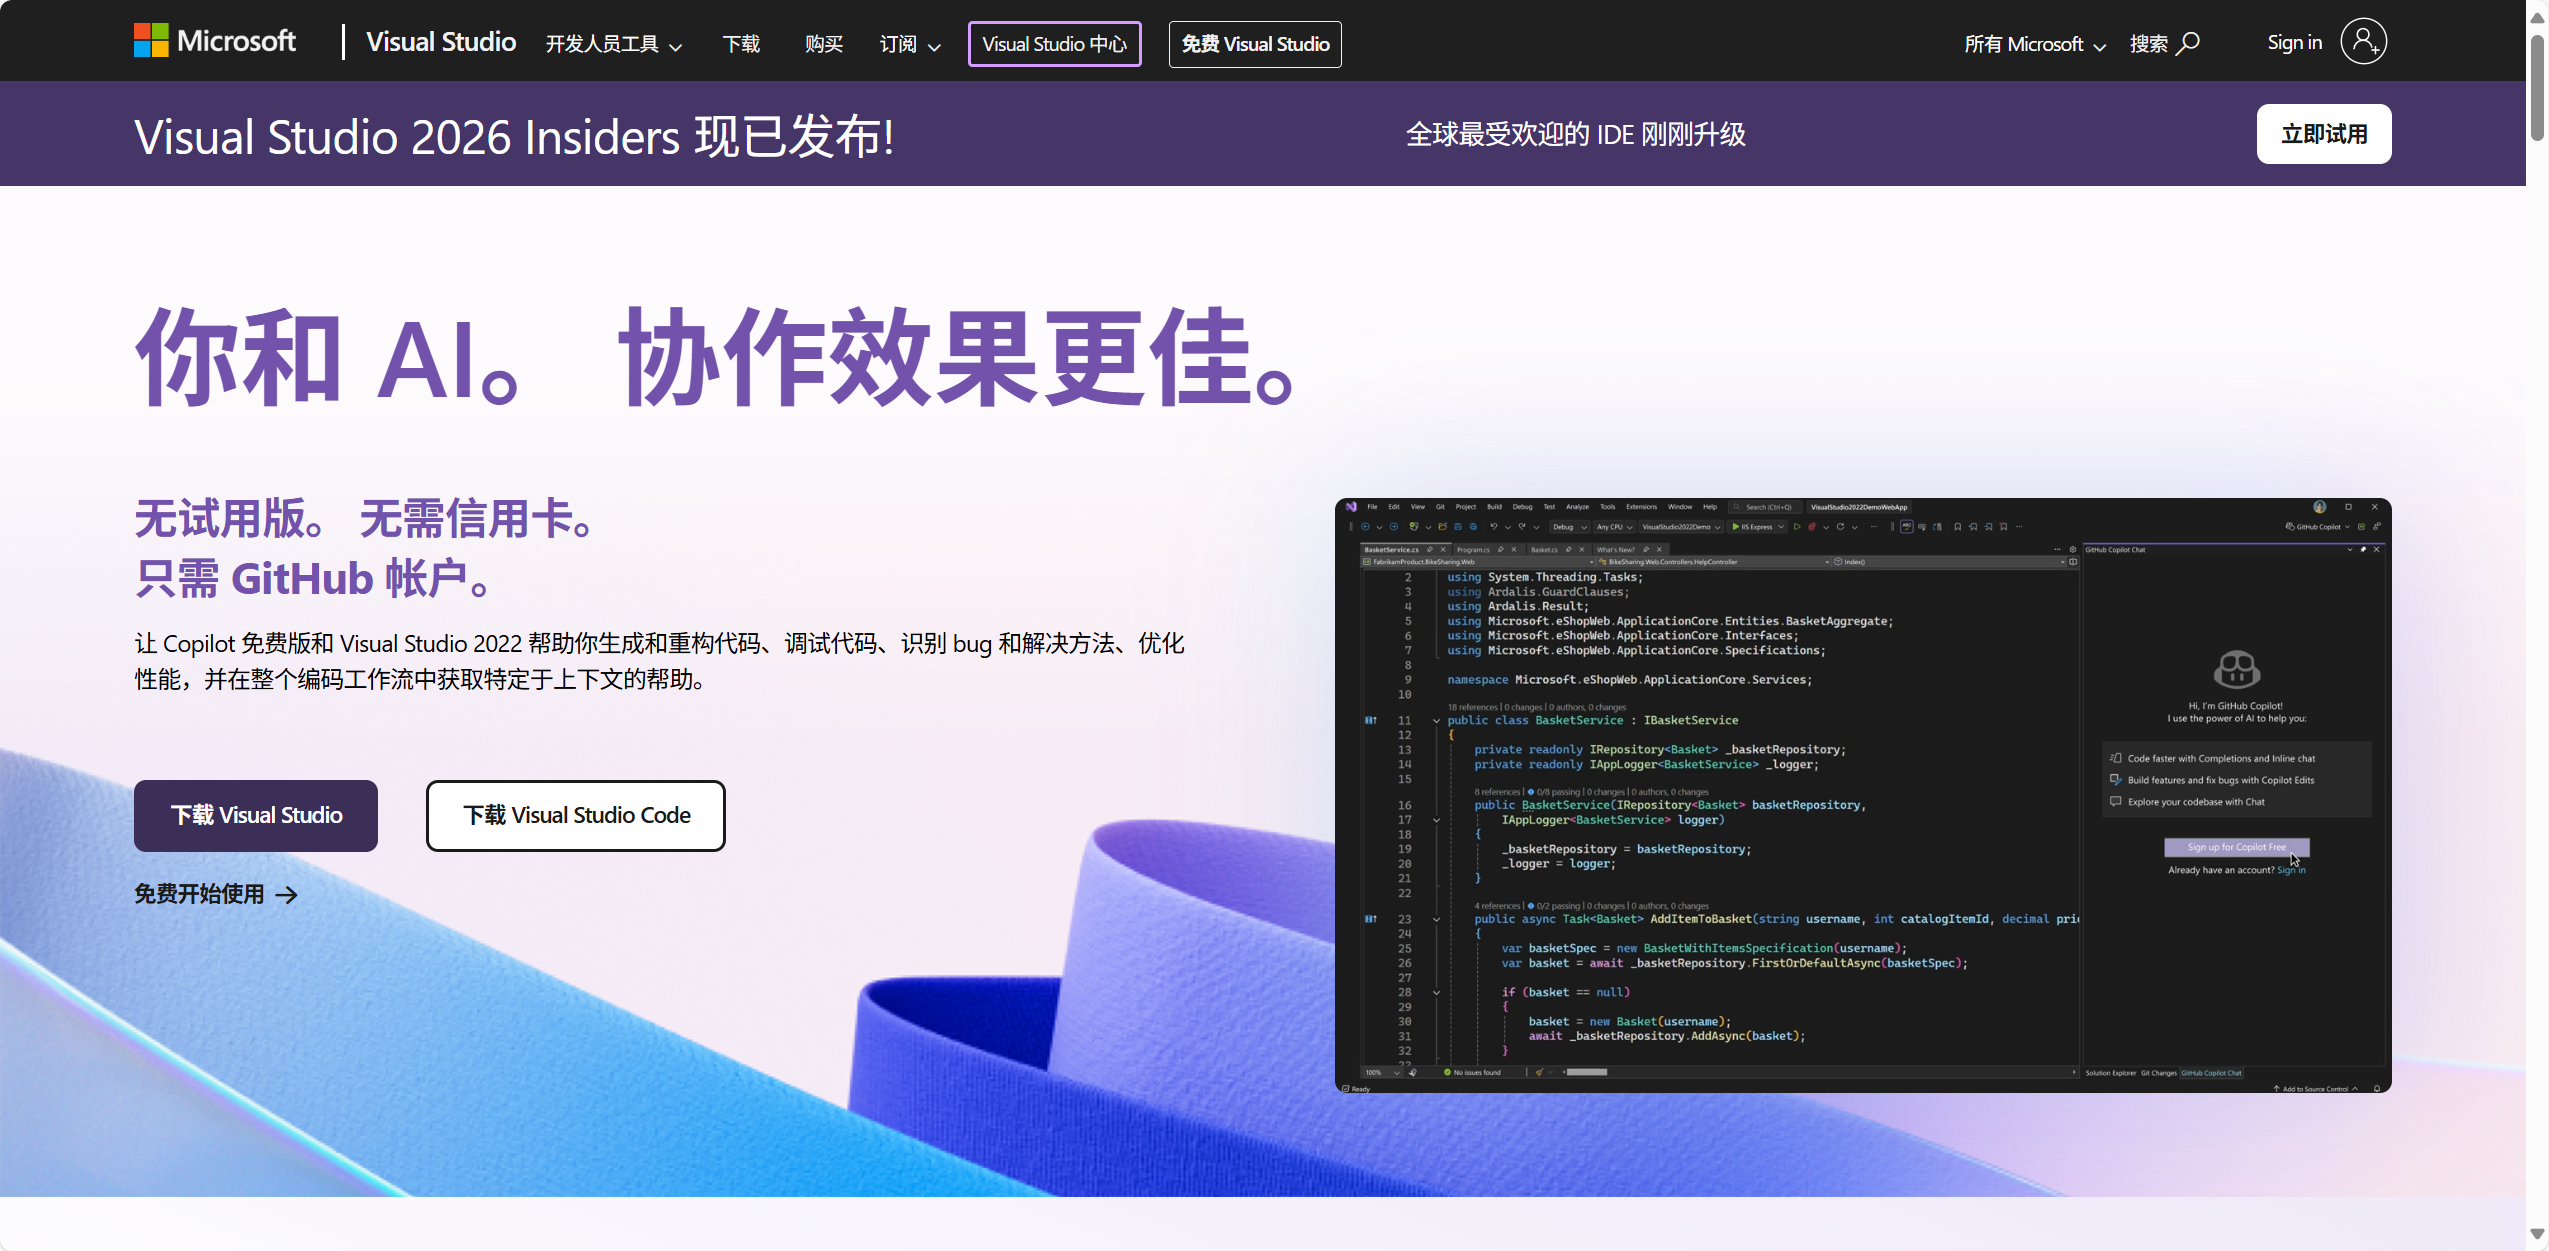This screenshot has width=2549, height=1251.
Task: Click the 下载 Visual Studio button
Action: [x=256, y=816]
